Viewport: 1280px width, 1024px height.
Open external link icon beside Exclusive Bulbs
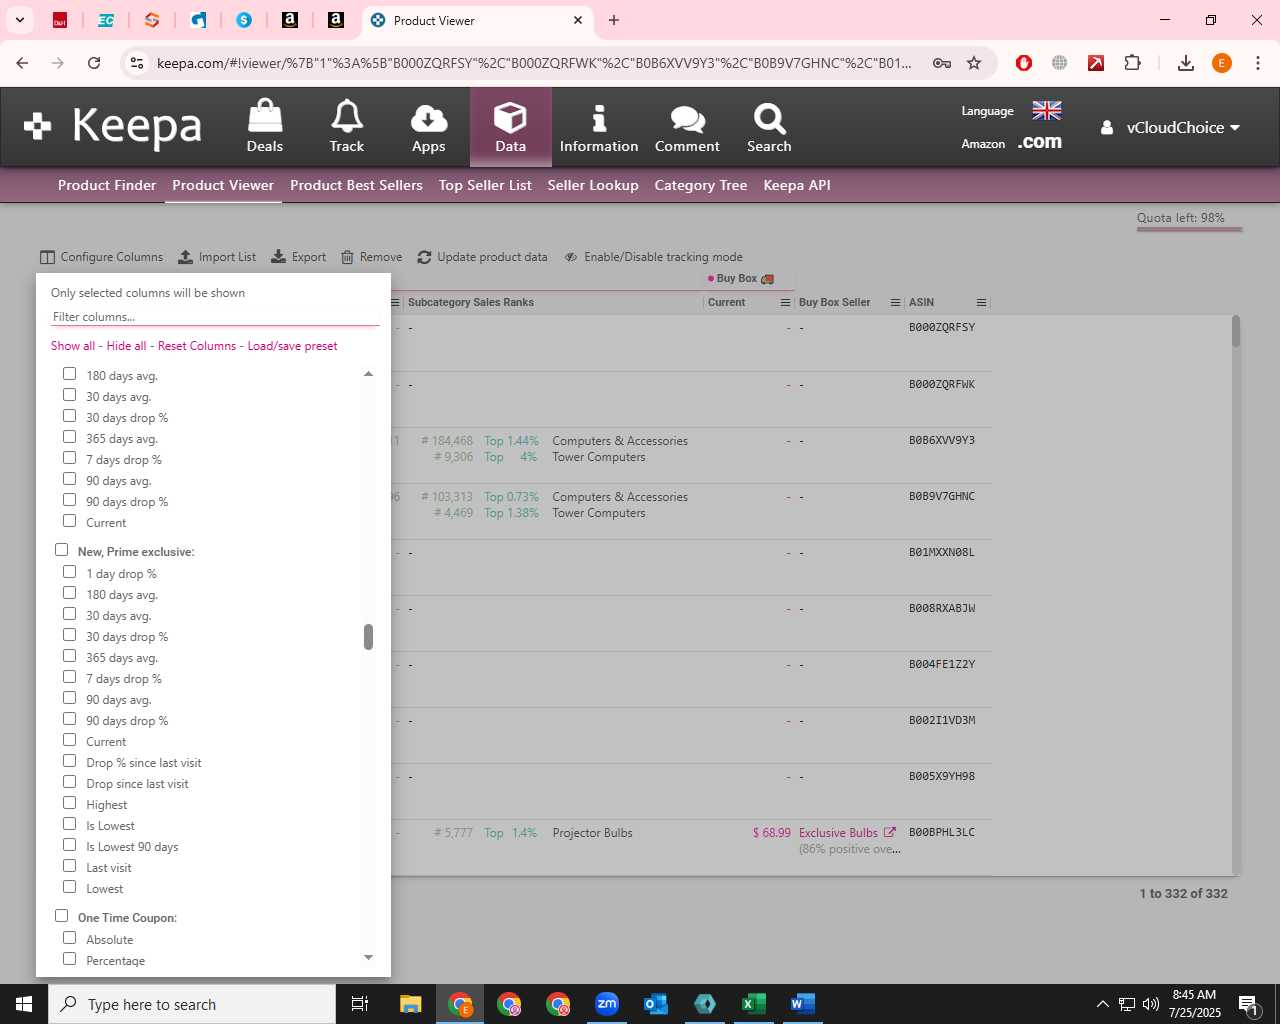click(x=889, y=832)
